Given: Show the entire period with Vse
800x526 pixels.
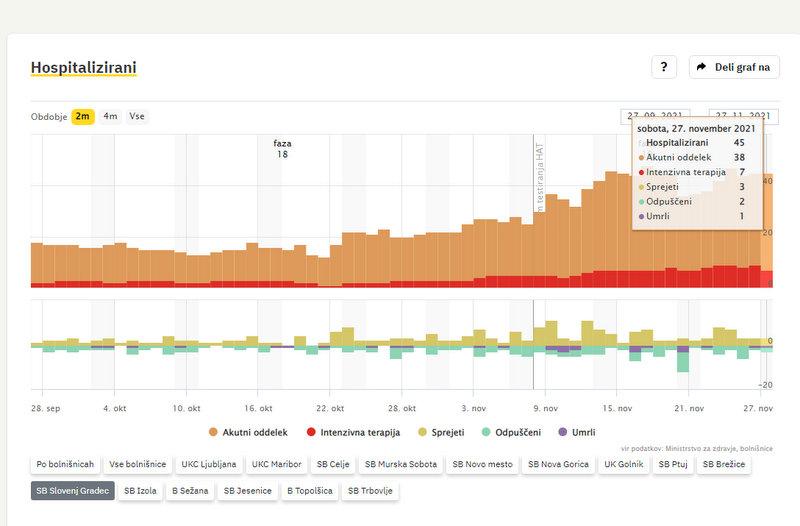Looking at the screenshot, I should point(137,116).
